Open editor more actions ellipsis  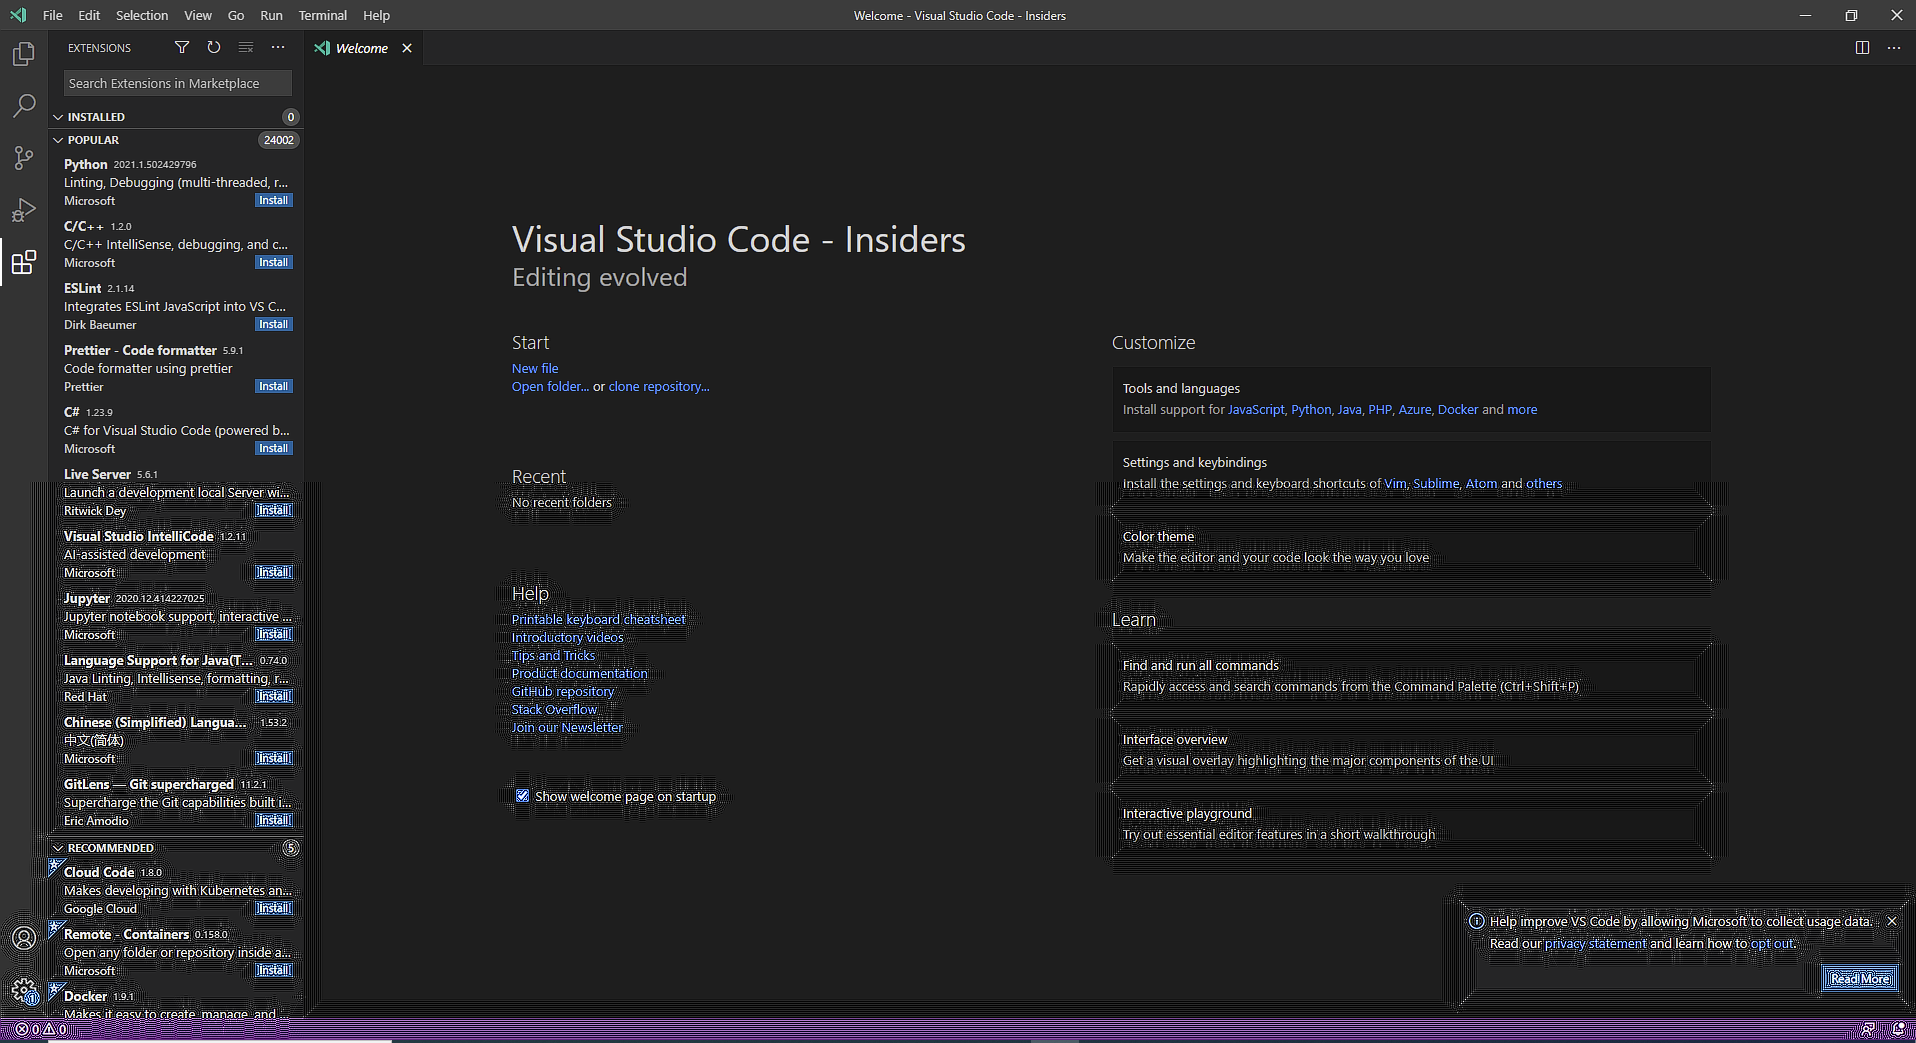[1894, 47]
